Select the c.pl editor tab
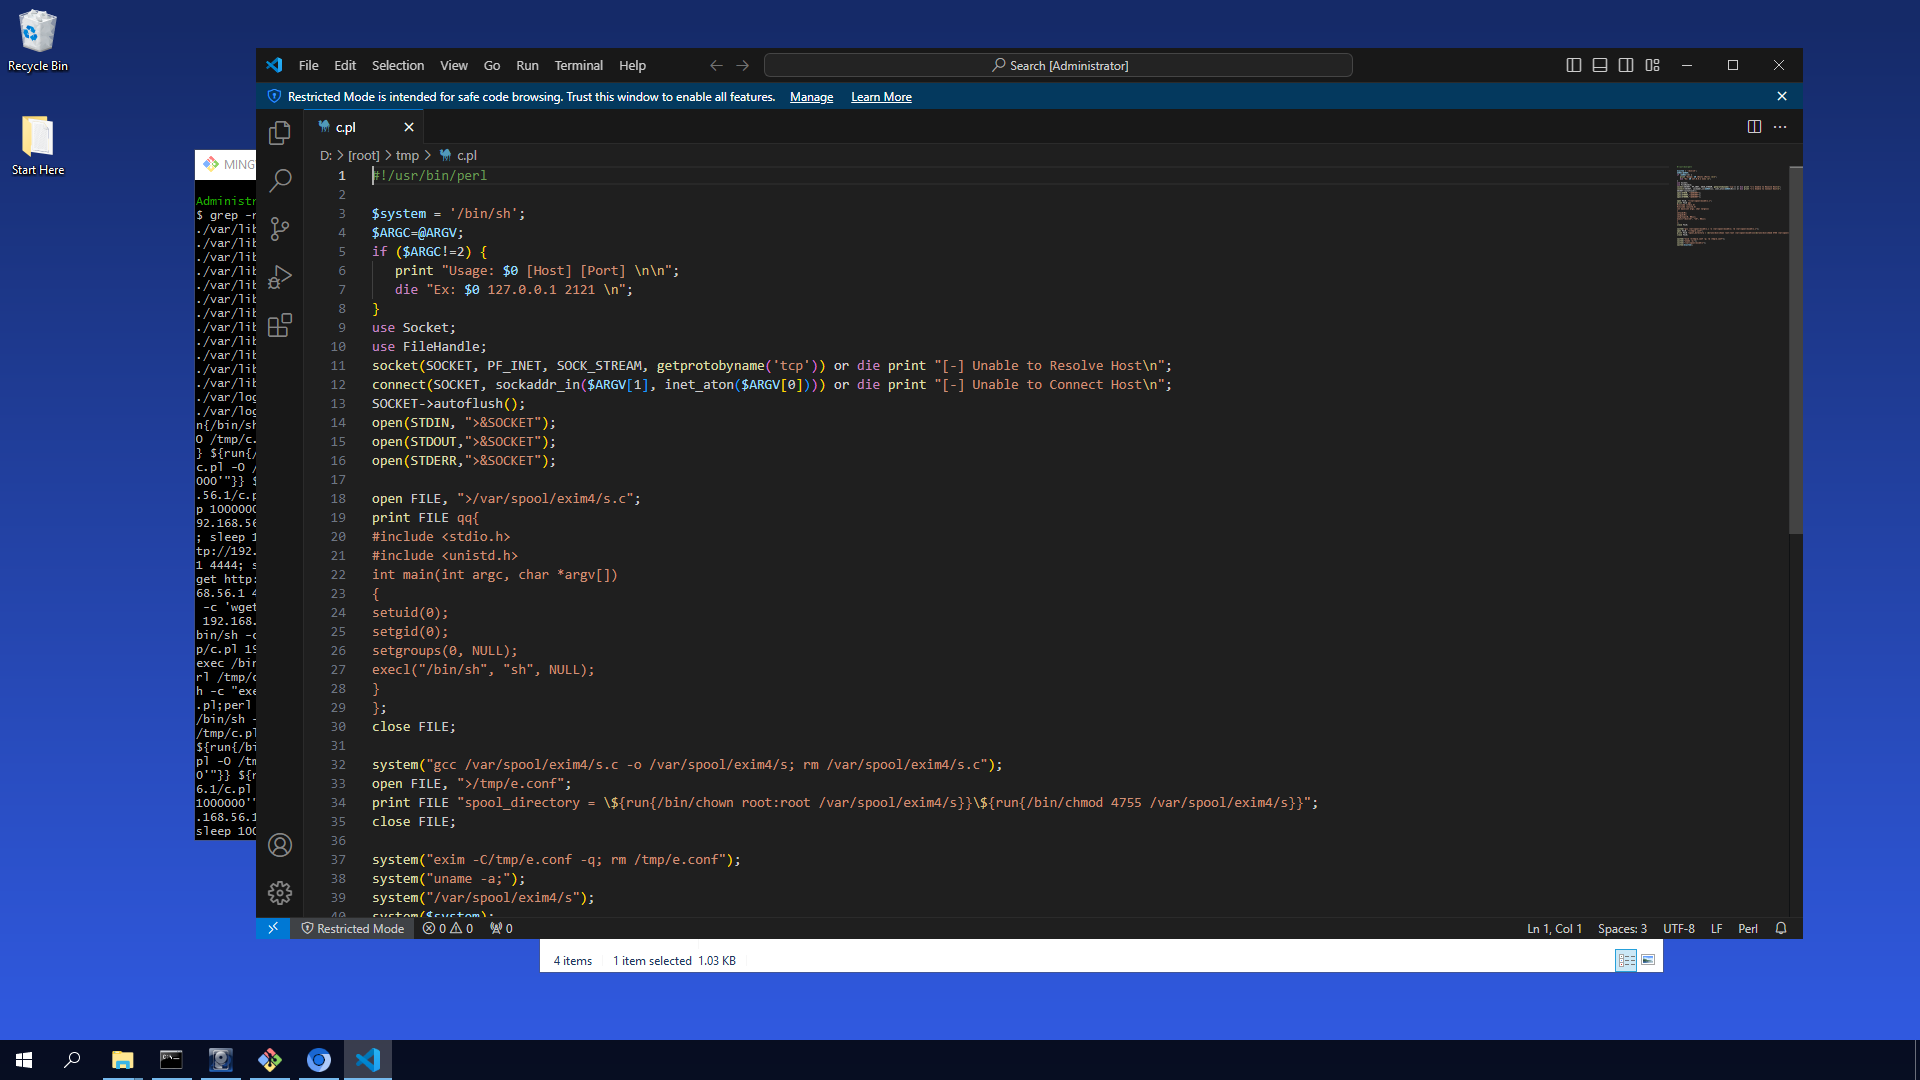The image size is (1920, 1080). coord(346,127)
